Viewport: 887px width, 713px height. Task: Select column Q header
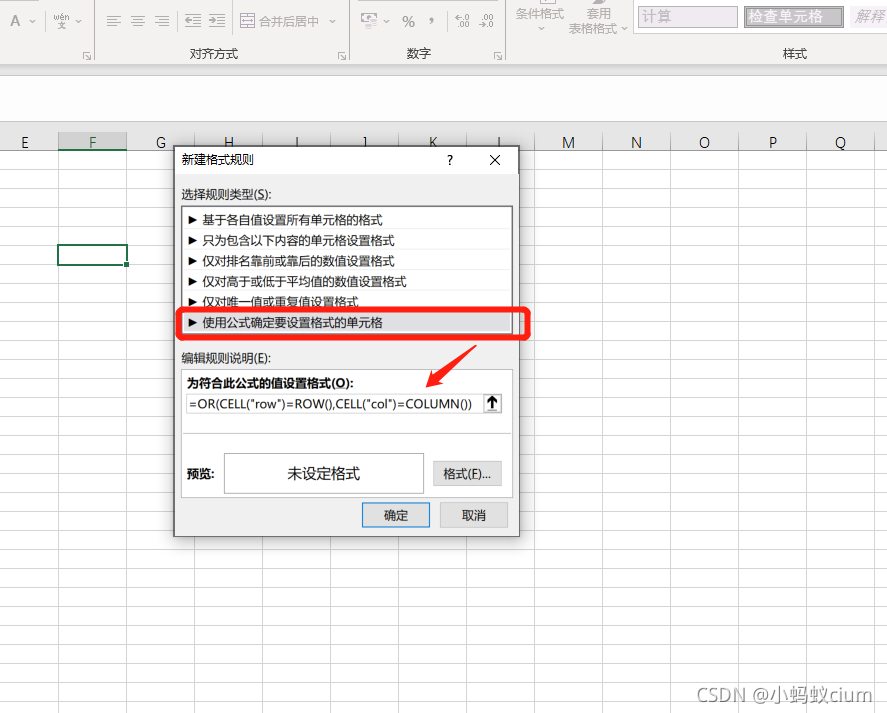[x=841, y=142]
